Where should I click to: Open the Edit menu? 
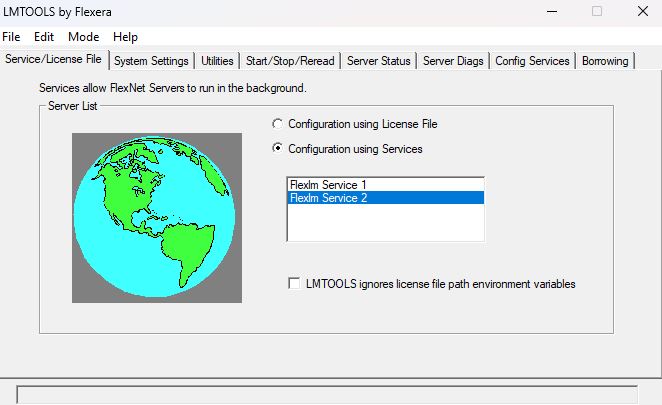tap(43, 36)
